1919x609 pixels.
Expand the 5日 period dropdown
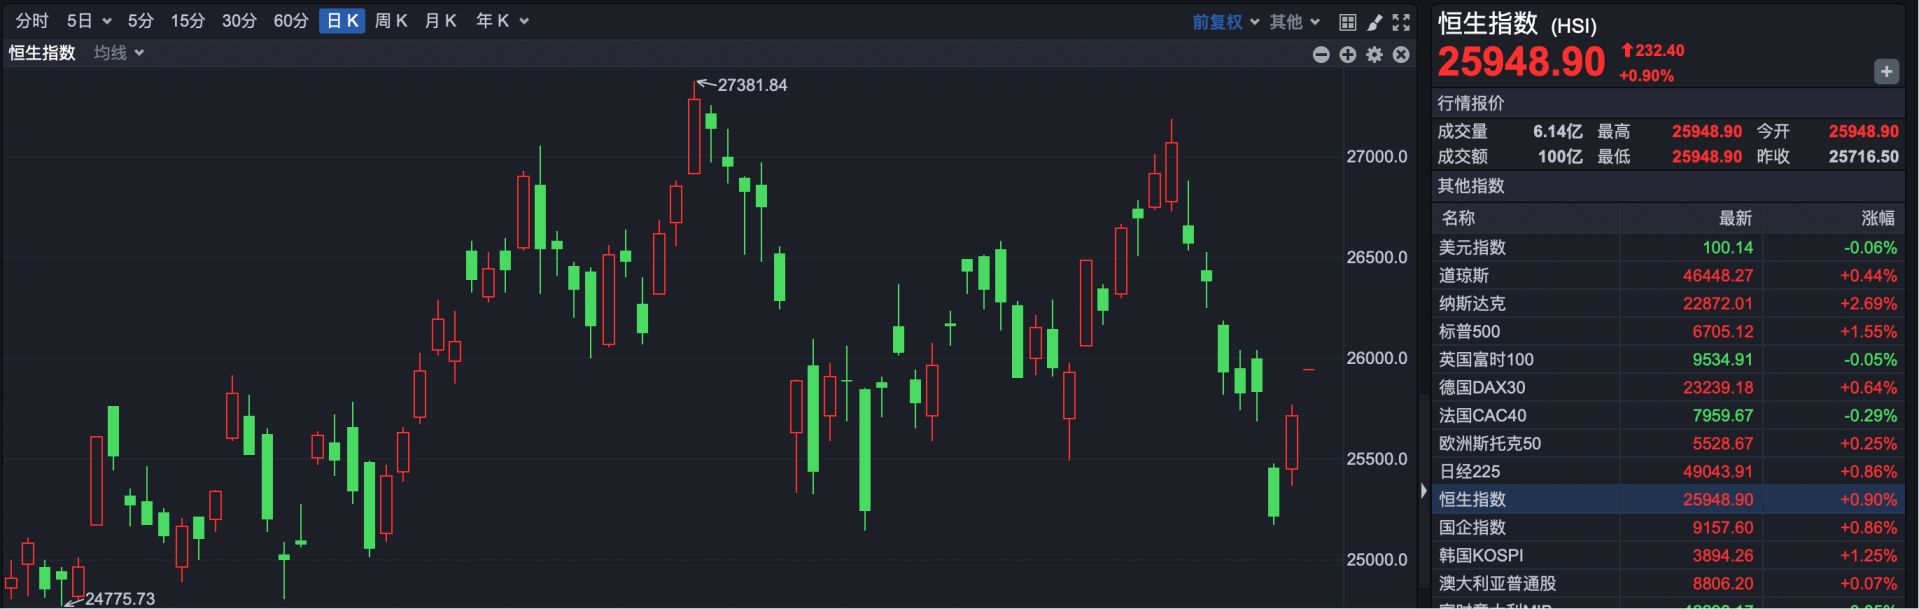click(88, 21)
